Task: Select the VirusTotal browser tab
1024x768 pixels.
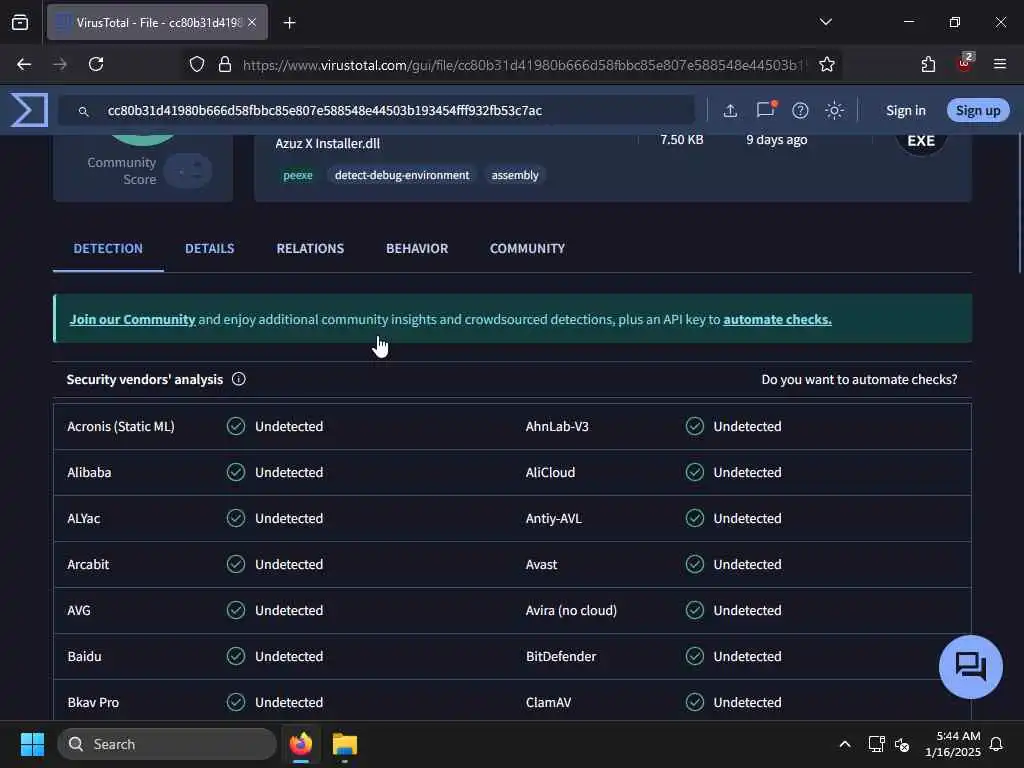Action: point(157,22)
